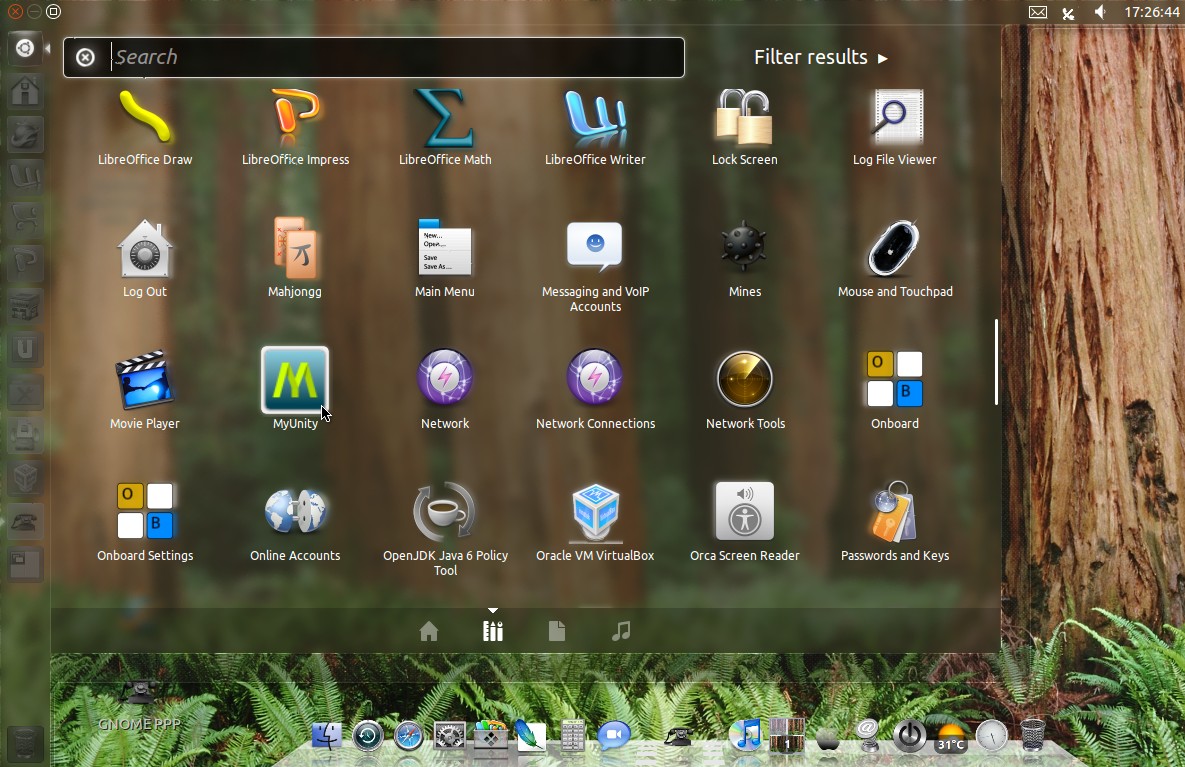
Task: Open the calculator in the dock
Action: click(573, 735)
